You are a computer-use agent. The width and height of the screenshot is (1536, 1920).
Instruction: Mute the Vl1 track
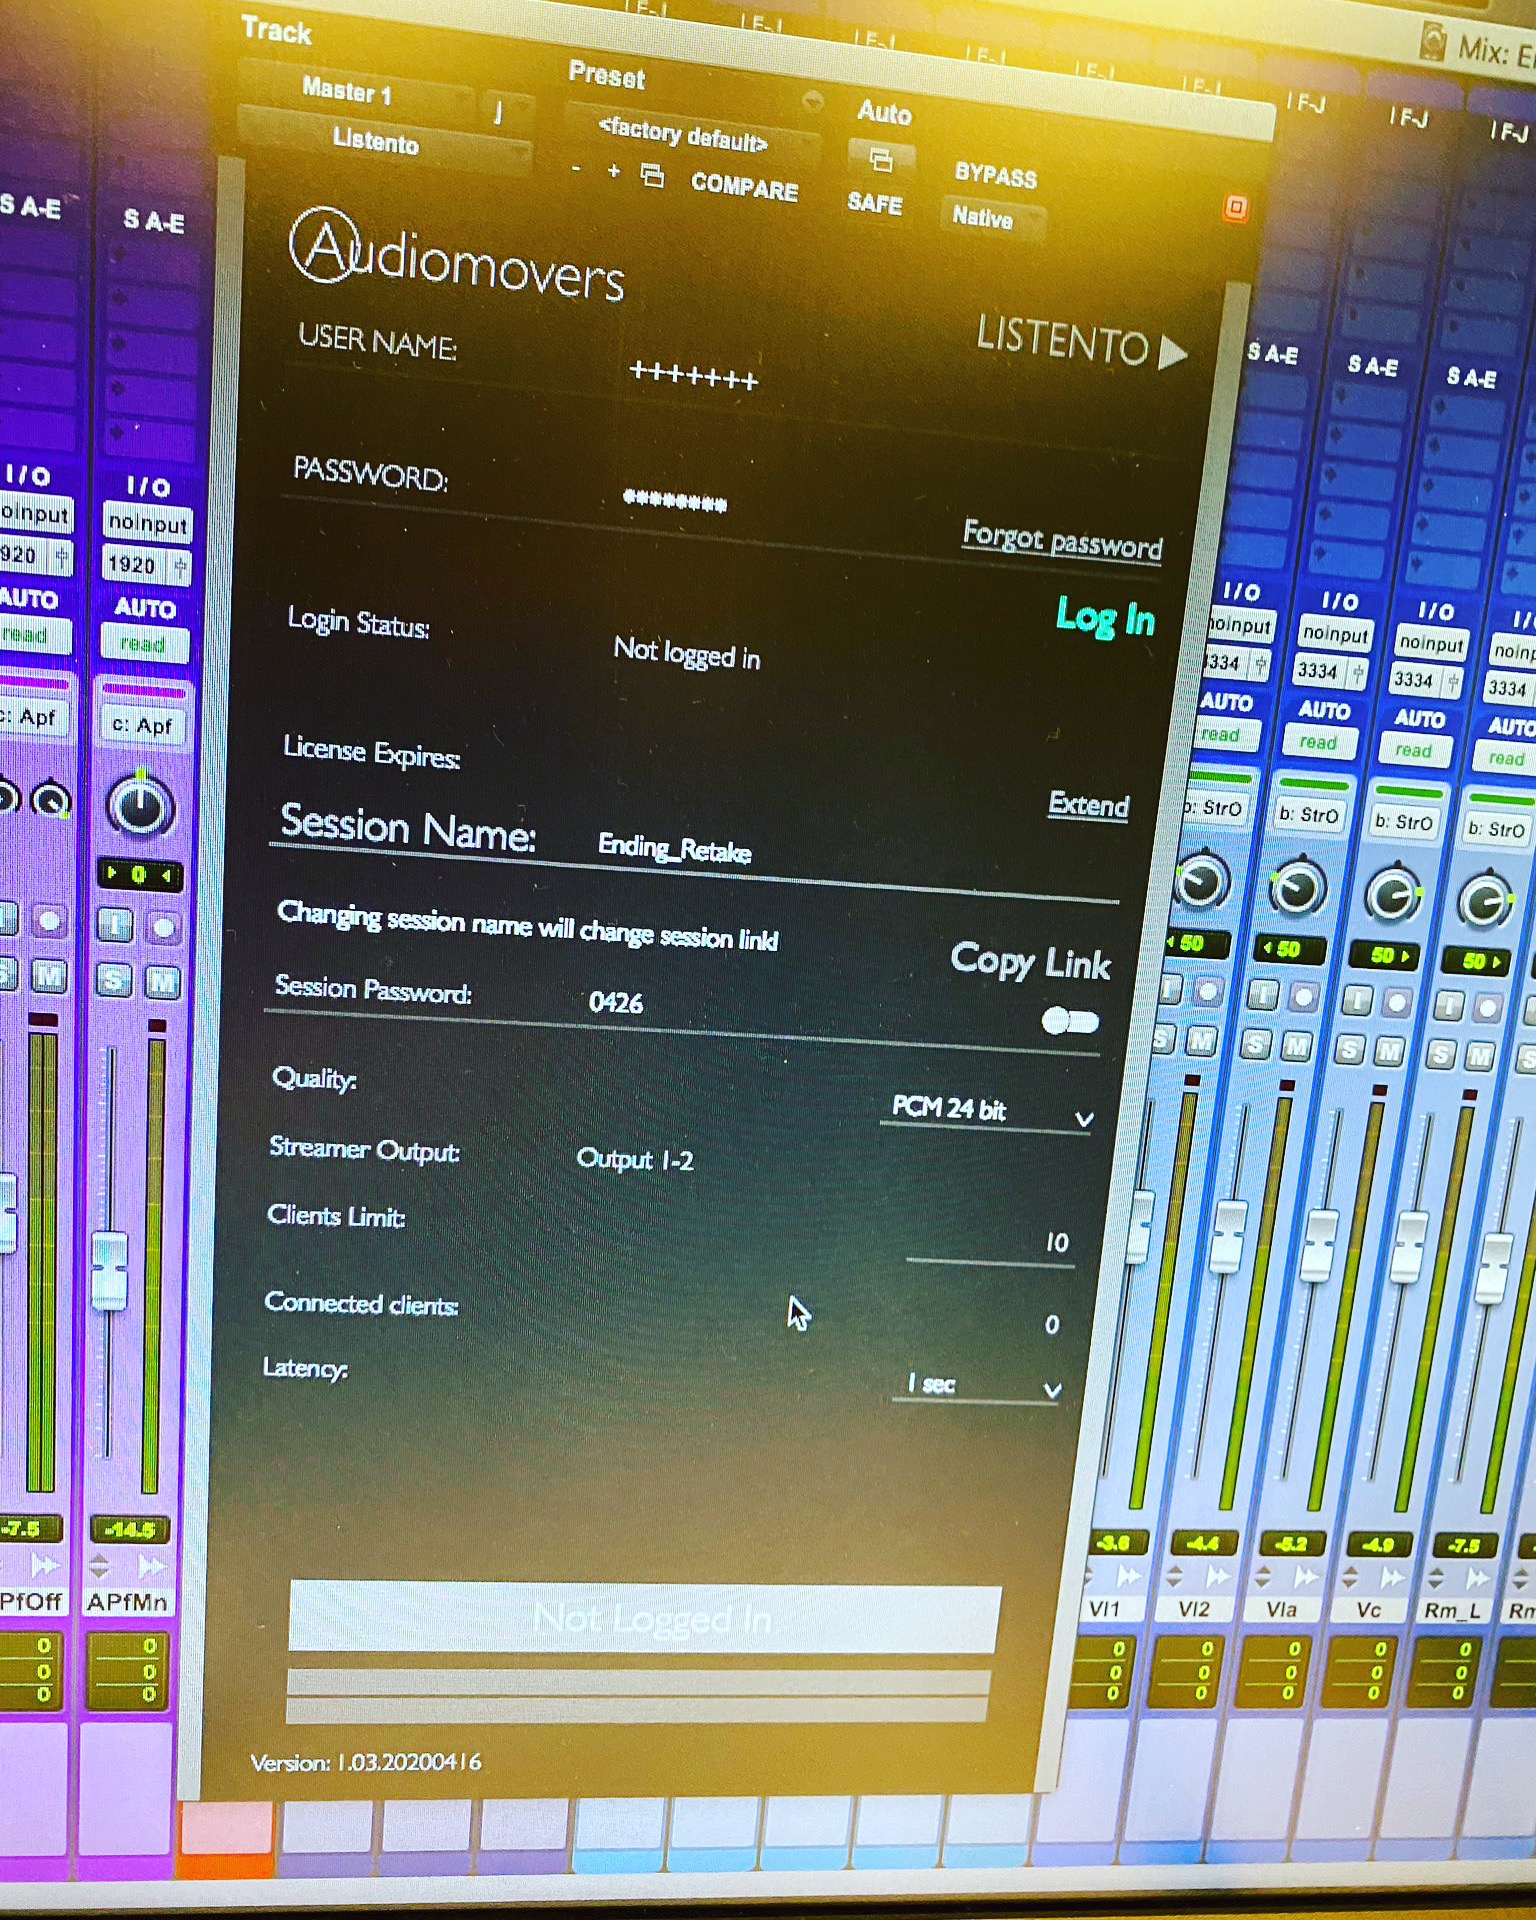click(1201, 1041)
